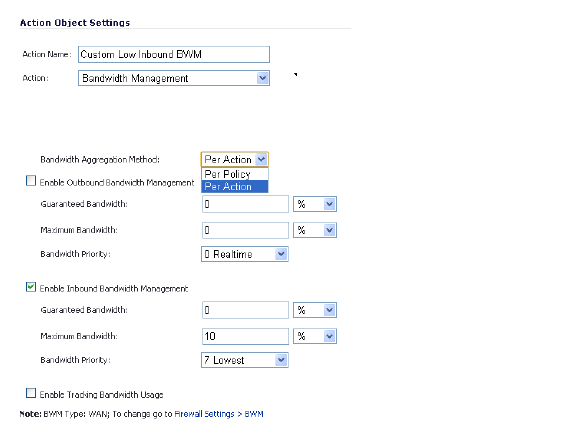Tick Enable Tracking Bandwidth Usage checkbox
Viewport: 576px width, 440px height.
[x=31, y=393]
